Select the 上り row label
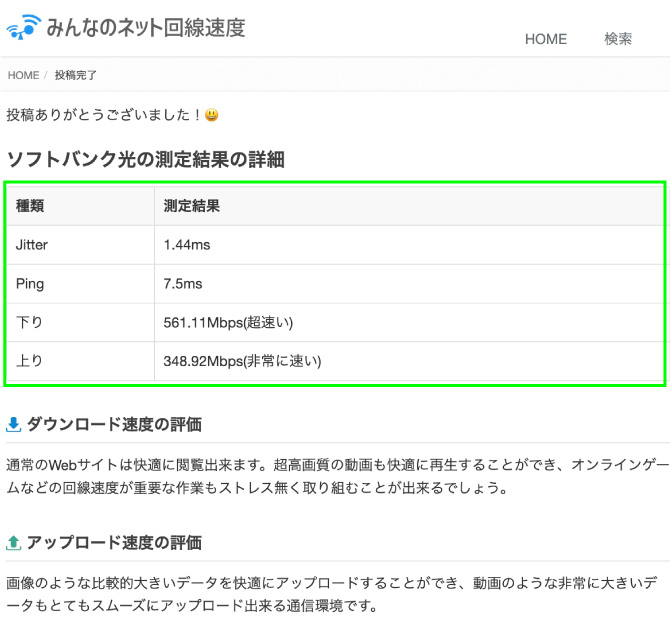Screen dimensions: 670x630 (29, 361)
